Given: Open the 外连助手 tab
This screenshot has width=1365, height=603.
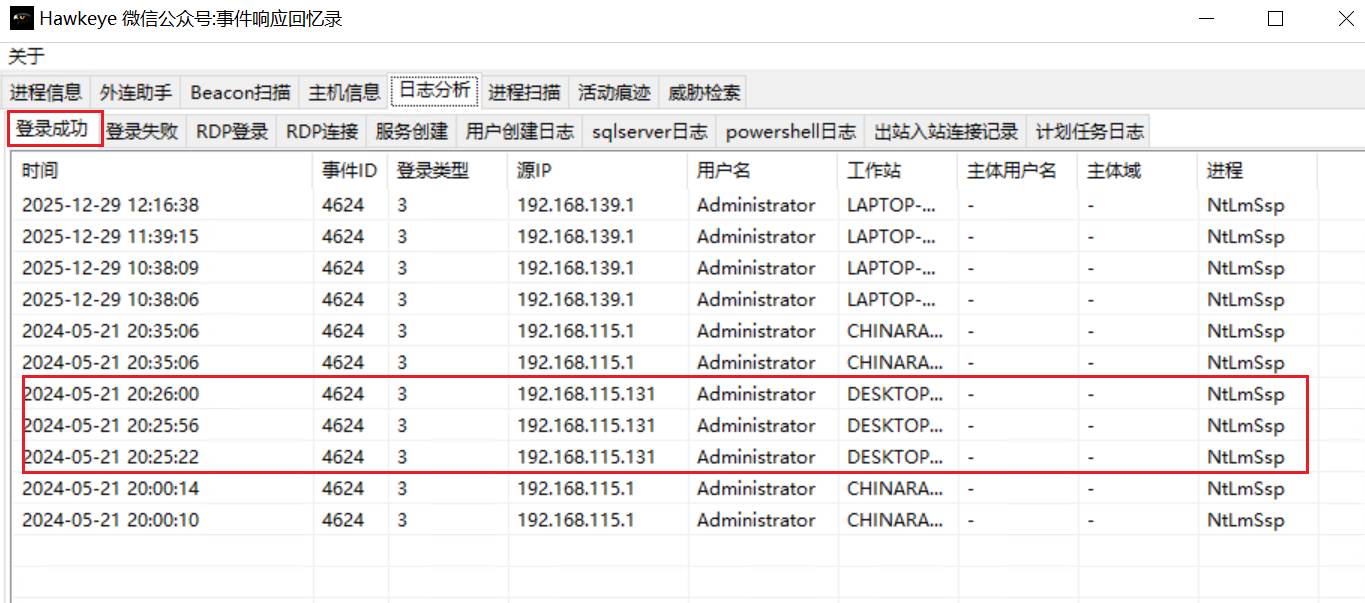Looking at the screenshot, I should pyautogui.click(x=135, y=93).
